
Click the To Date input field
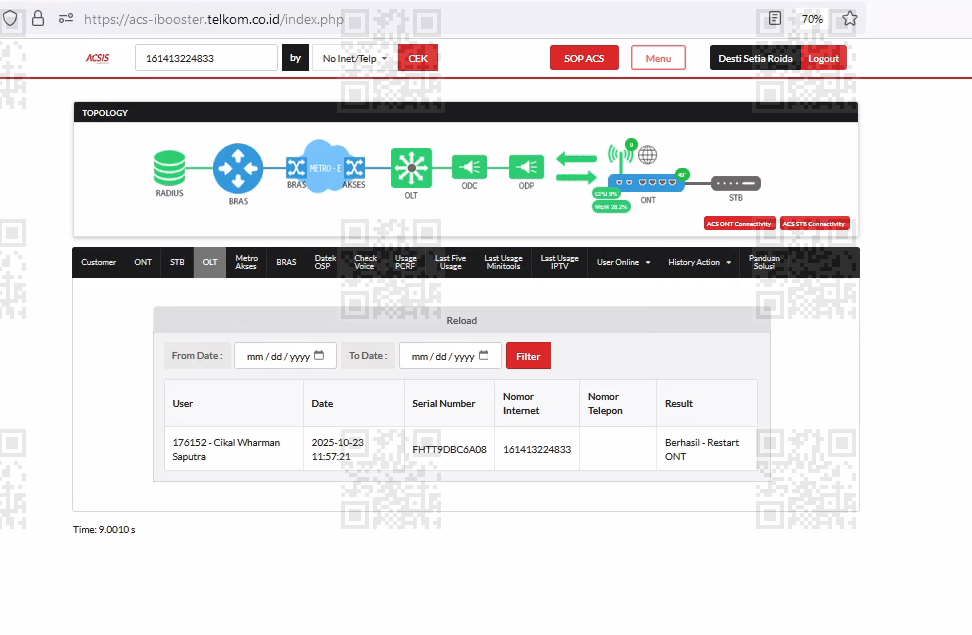(x=450, y=356)
